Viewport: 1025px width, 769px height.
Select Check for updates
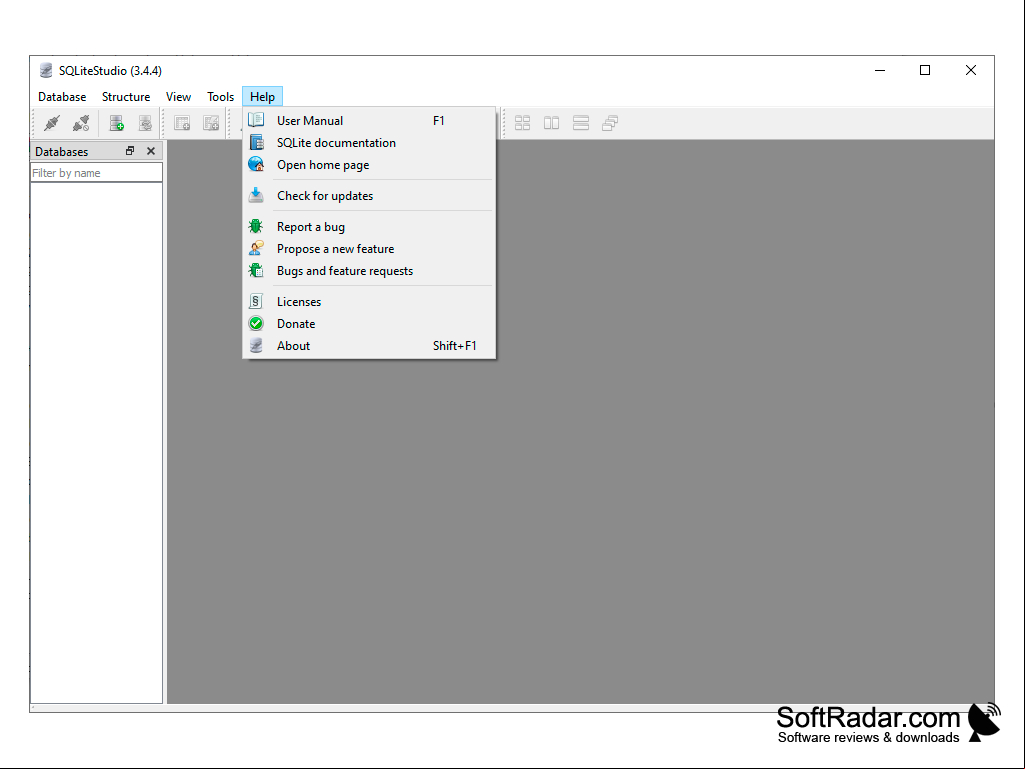pos(369,196)
